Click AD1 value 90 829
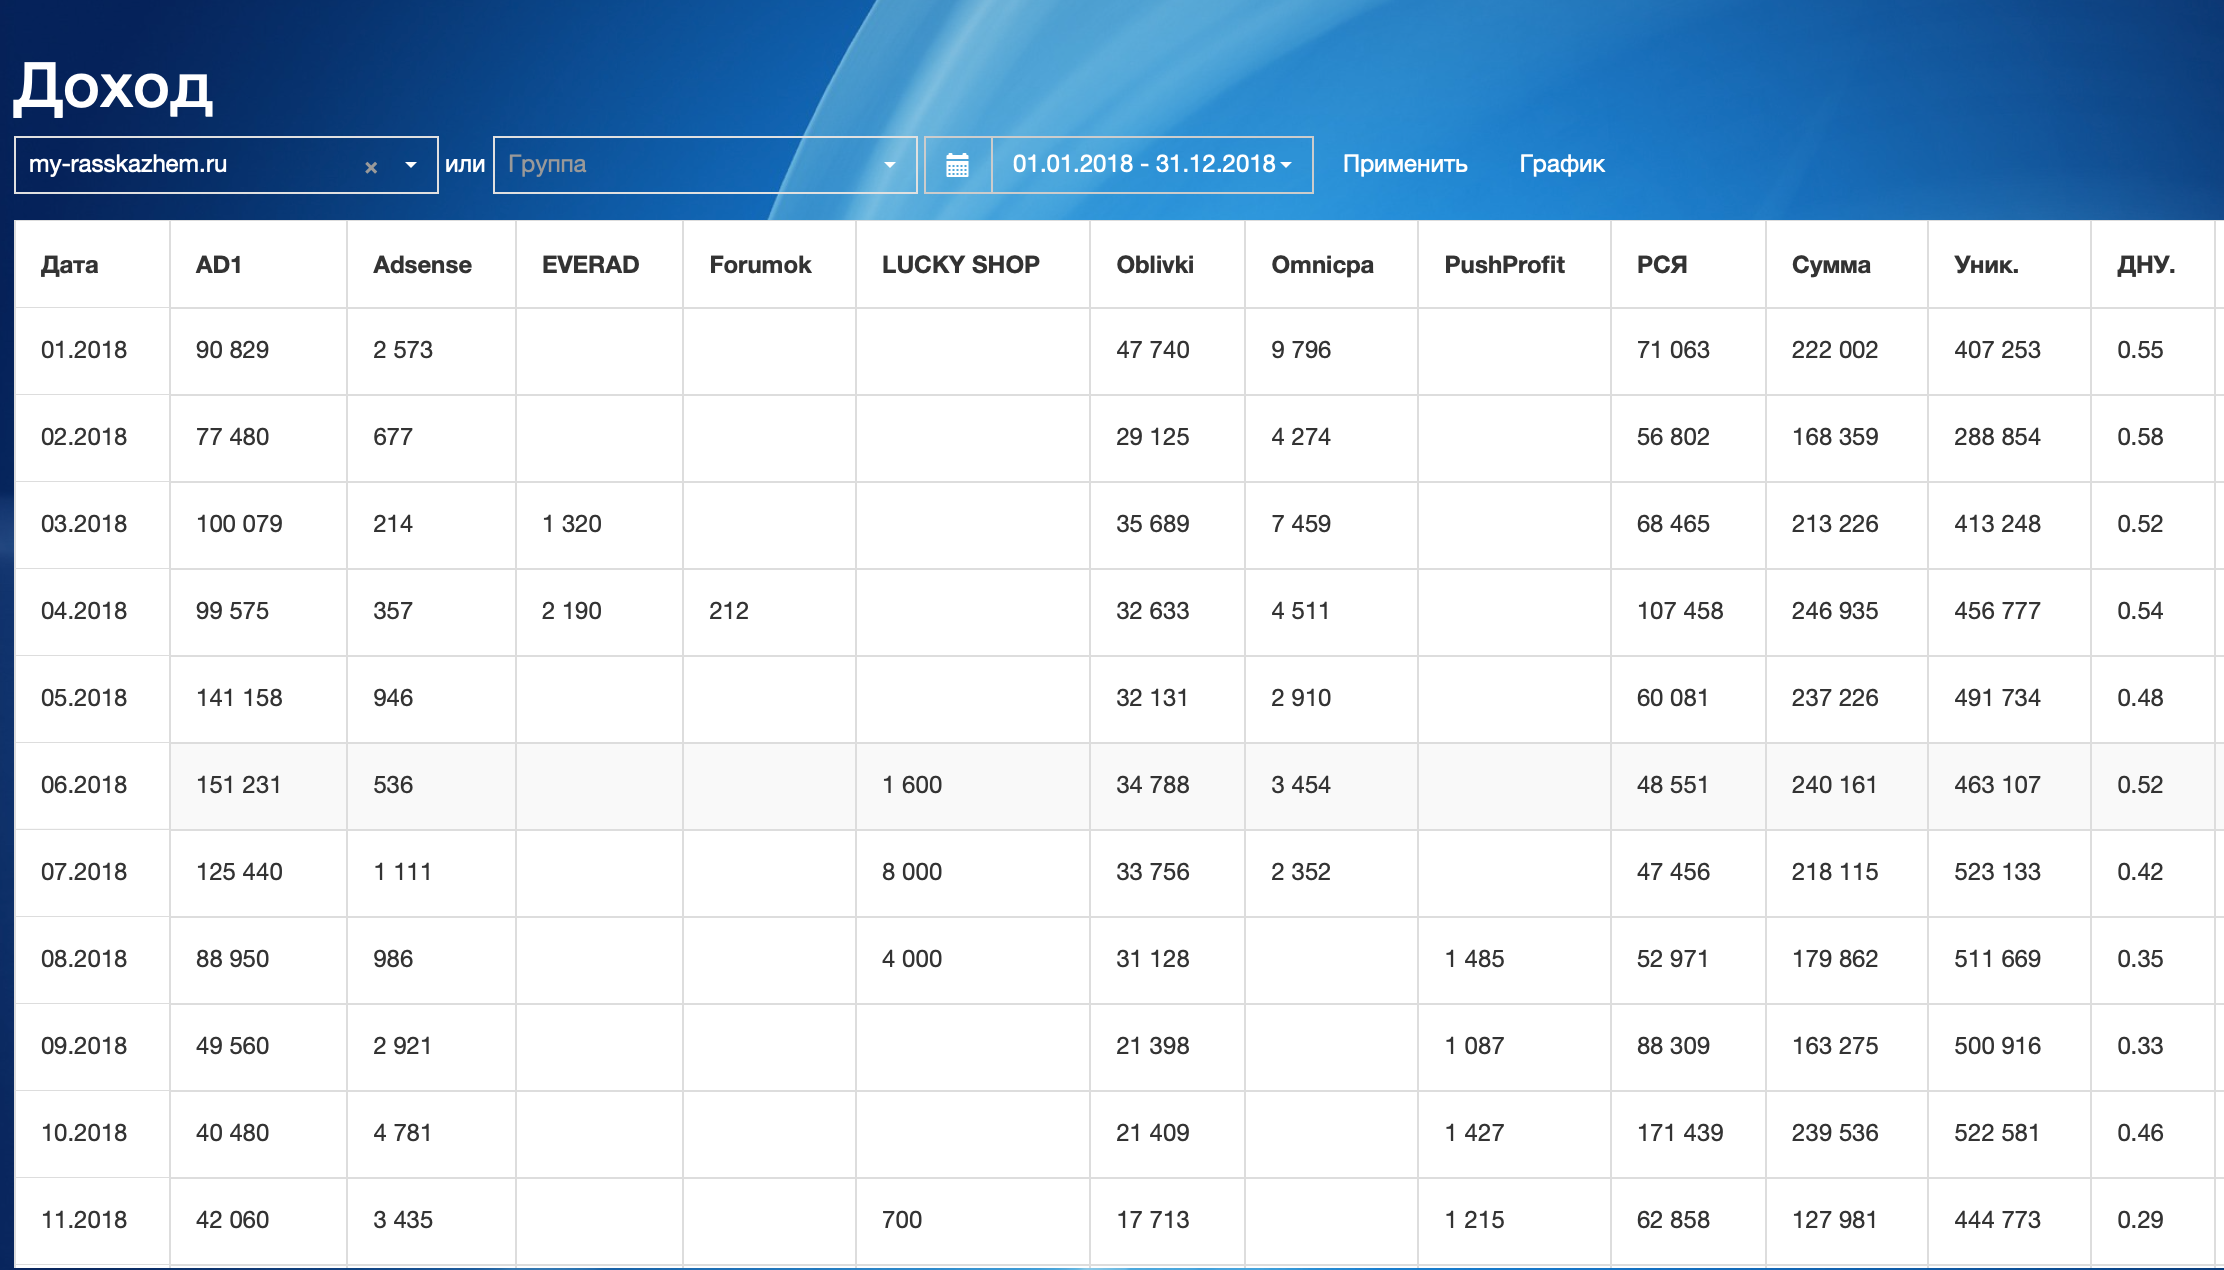 pos(232,350)
